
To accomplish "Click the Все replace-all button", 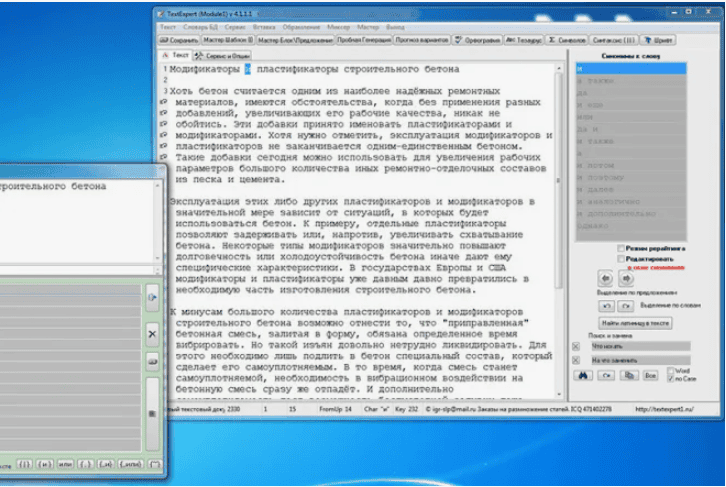I will [651, 375].
